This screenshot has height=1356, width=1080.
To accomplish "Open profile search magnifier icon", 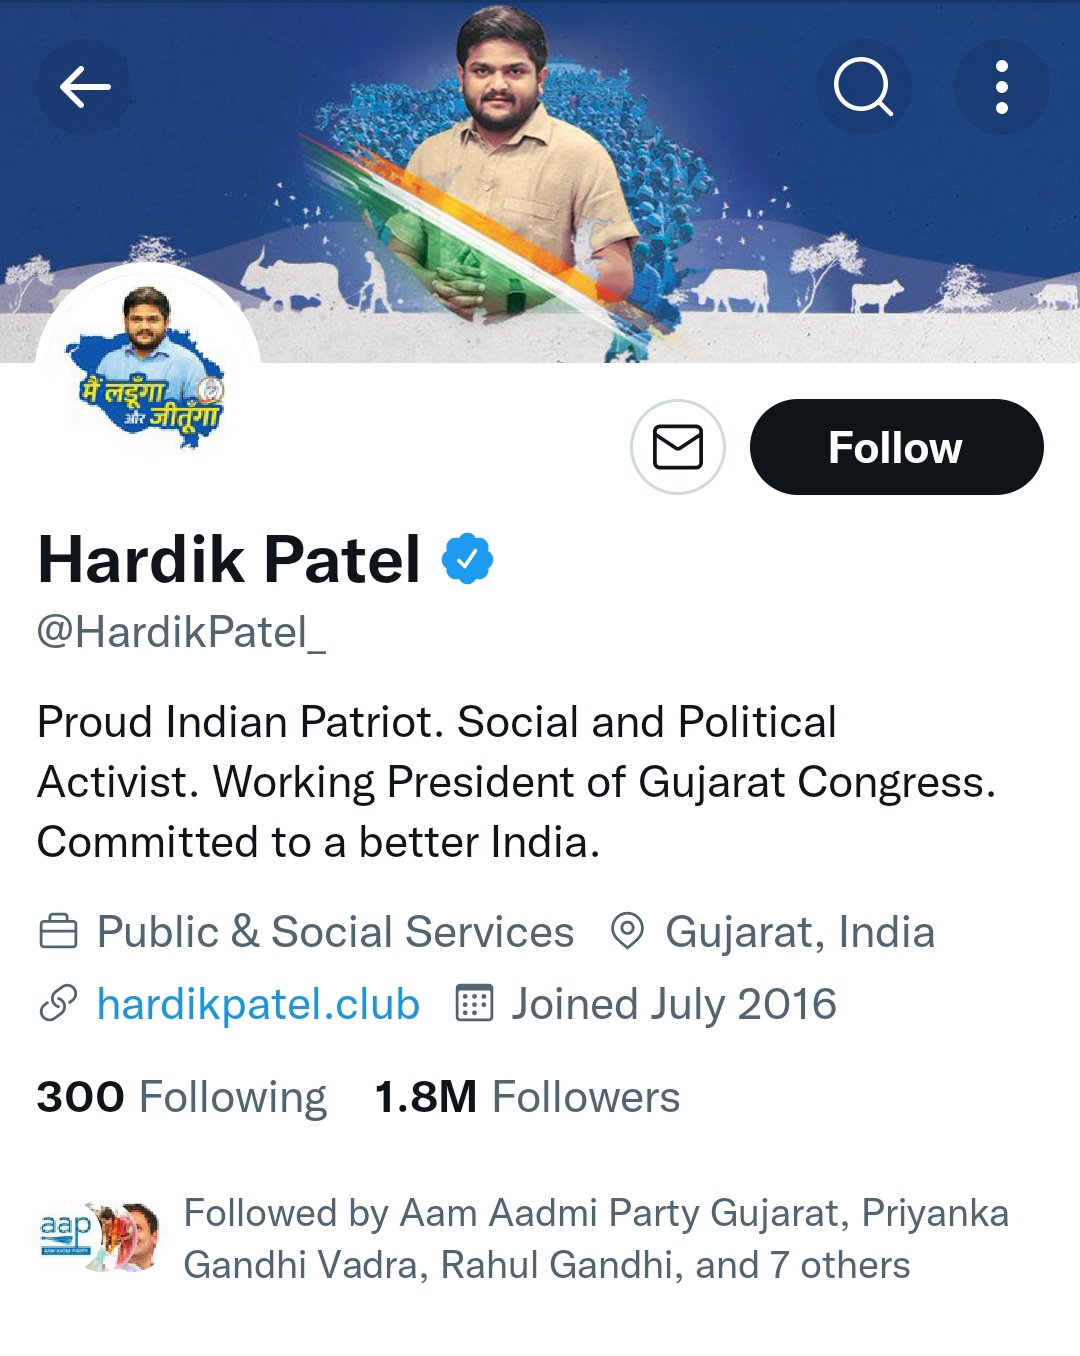I will point(863,87).
